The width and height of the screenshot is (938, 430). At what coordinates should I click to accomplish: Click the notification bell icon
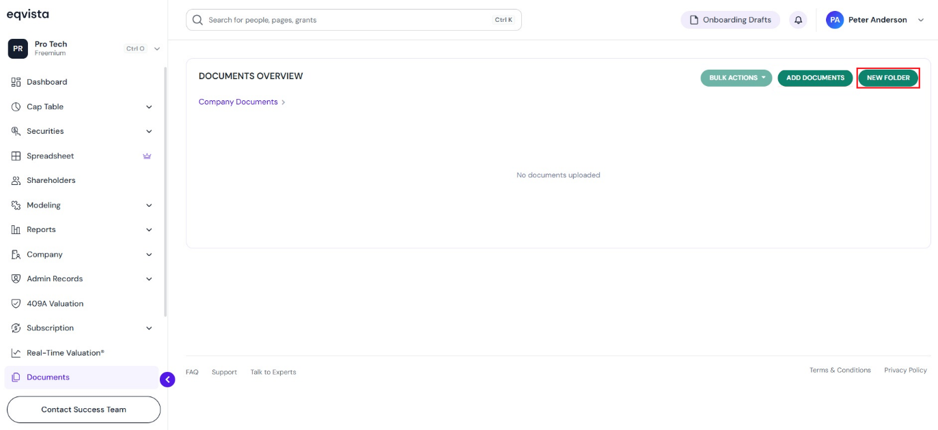point(797,20)
